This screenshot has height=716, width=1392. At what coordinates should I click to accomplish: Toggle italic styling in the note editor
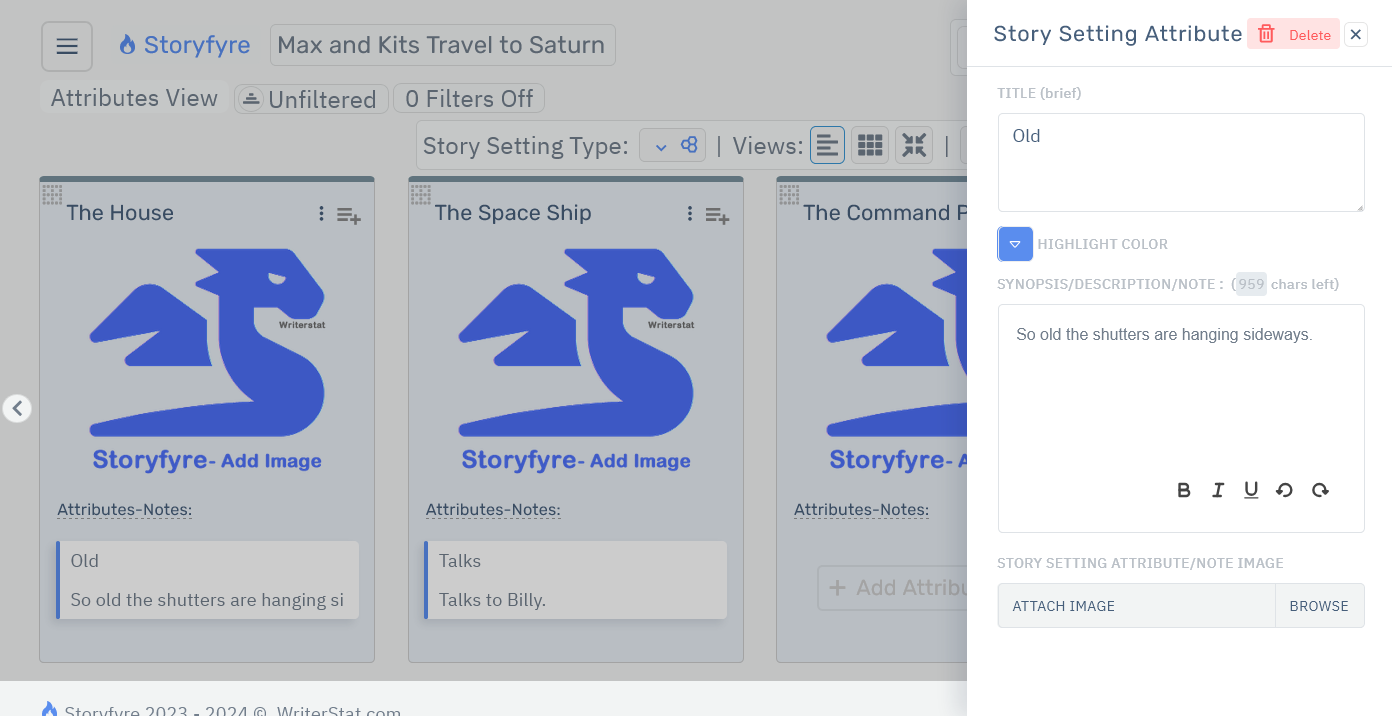pos(1217,490)
